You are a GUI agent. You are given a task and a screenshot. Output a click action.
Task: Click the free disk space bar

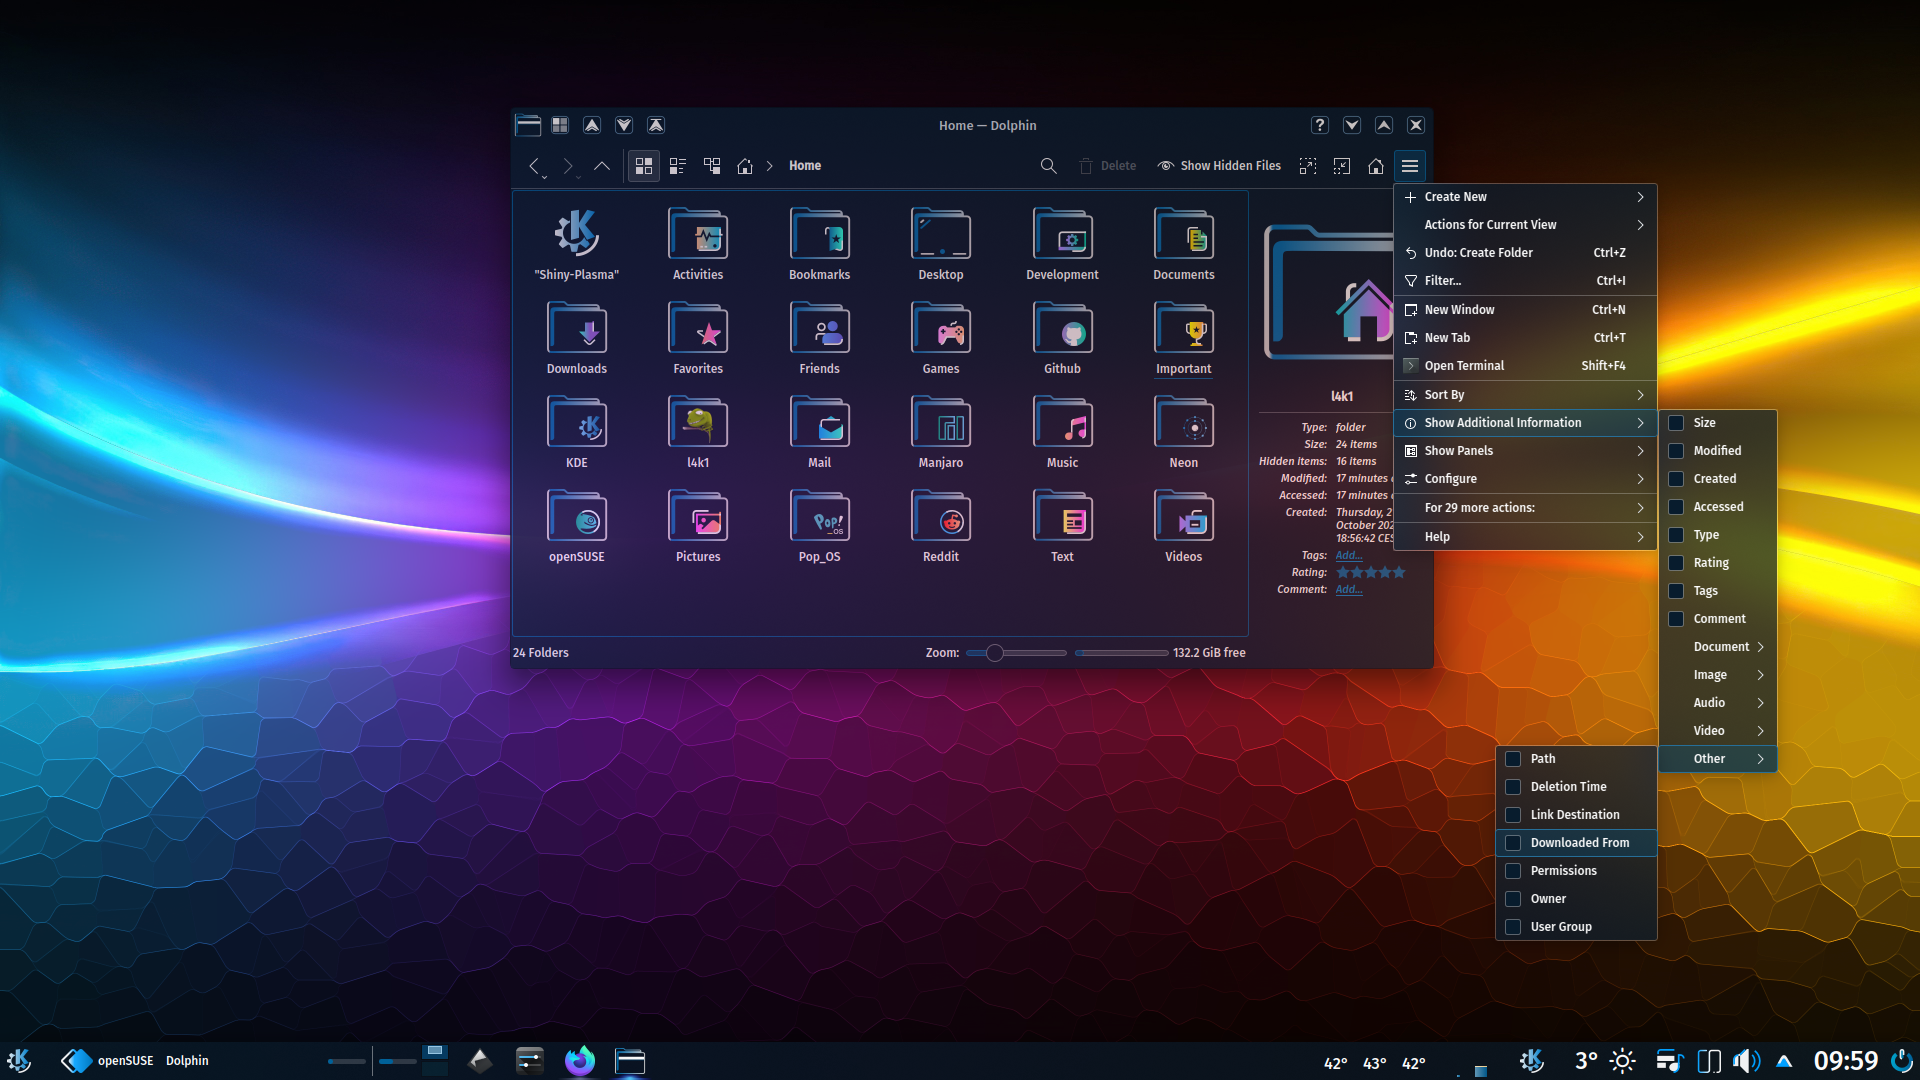[1121, 653]
